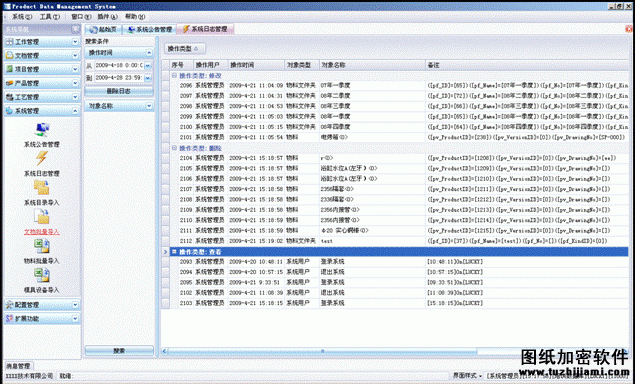635x384 pixels.
Task: Click the application icon in the title bar
Action: (7, 6)
